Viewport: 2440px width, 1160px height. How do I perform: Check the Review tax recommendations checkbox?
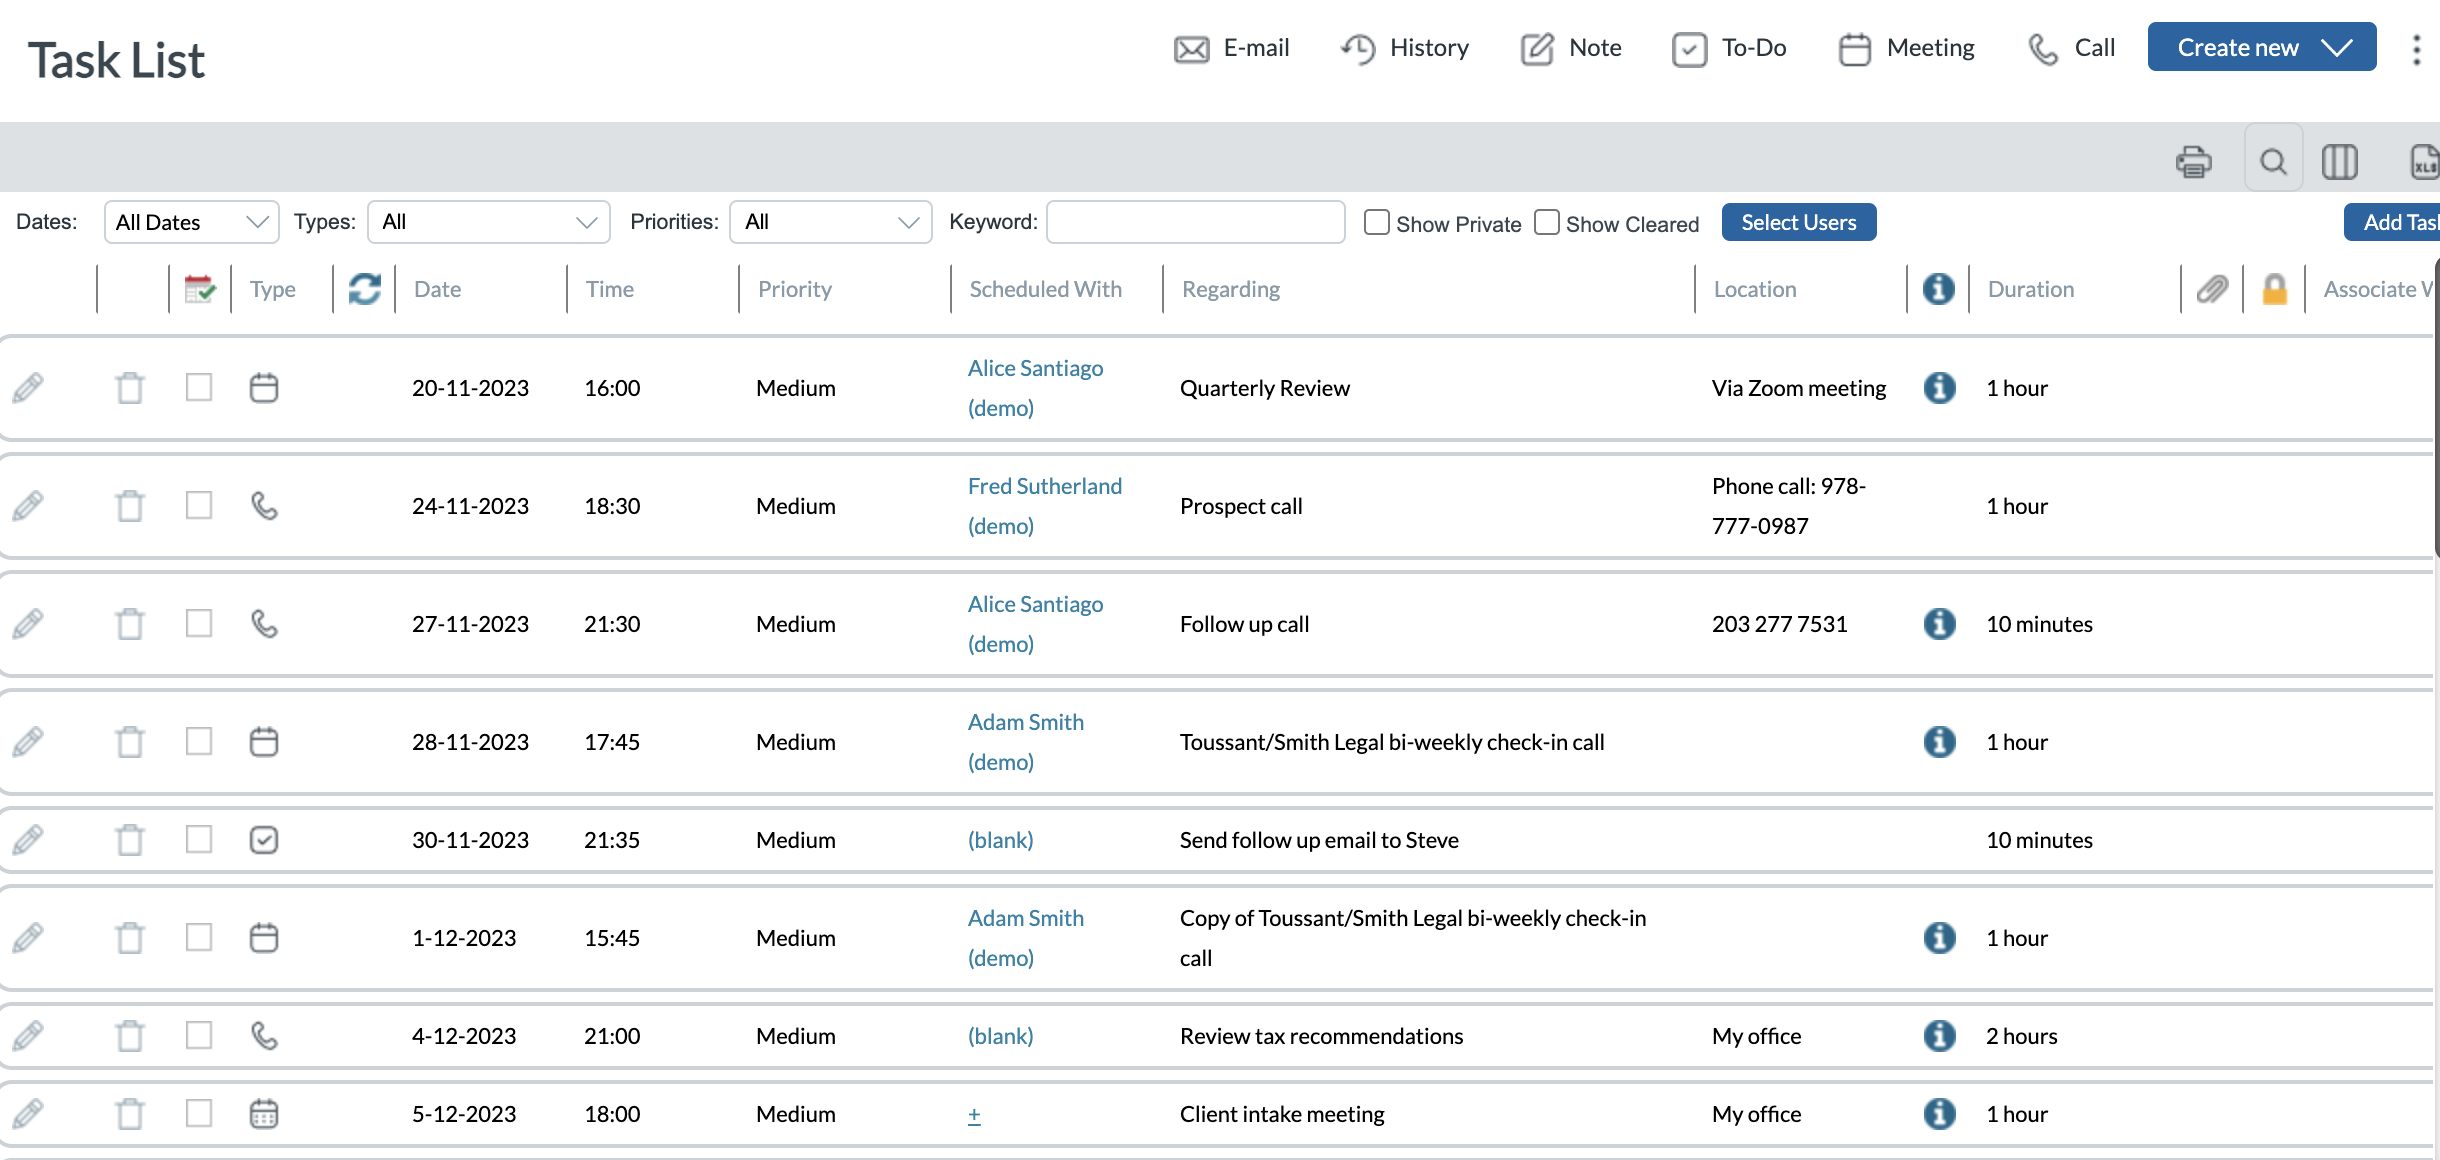(x=199, y=1036)
